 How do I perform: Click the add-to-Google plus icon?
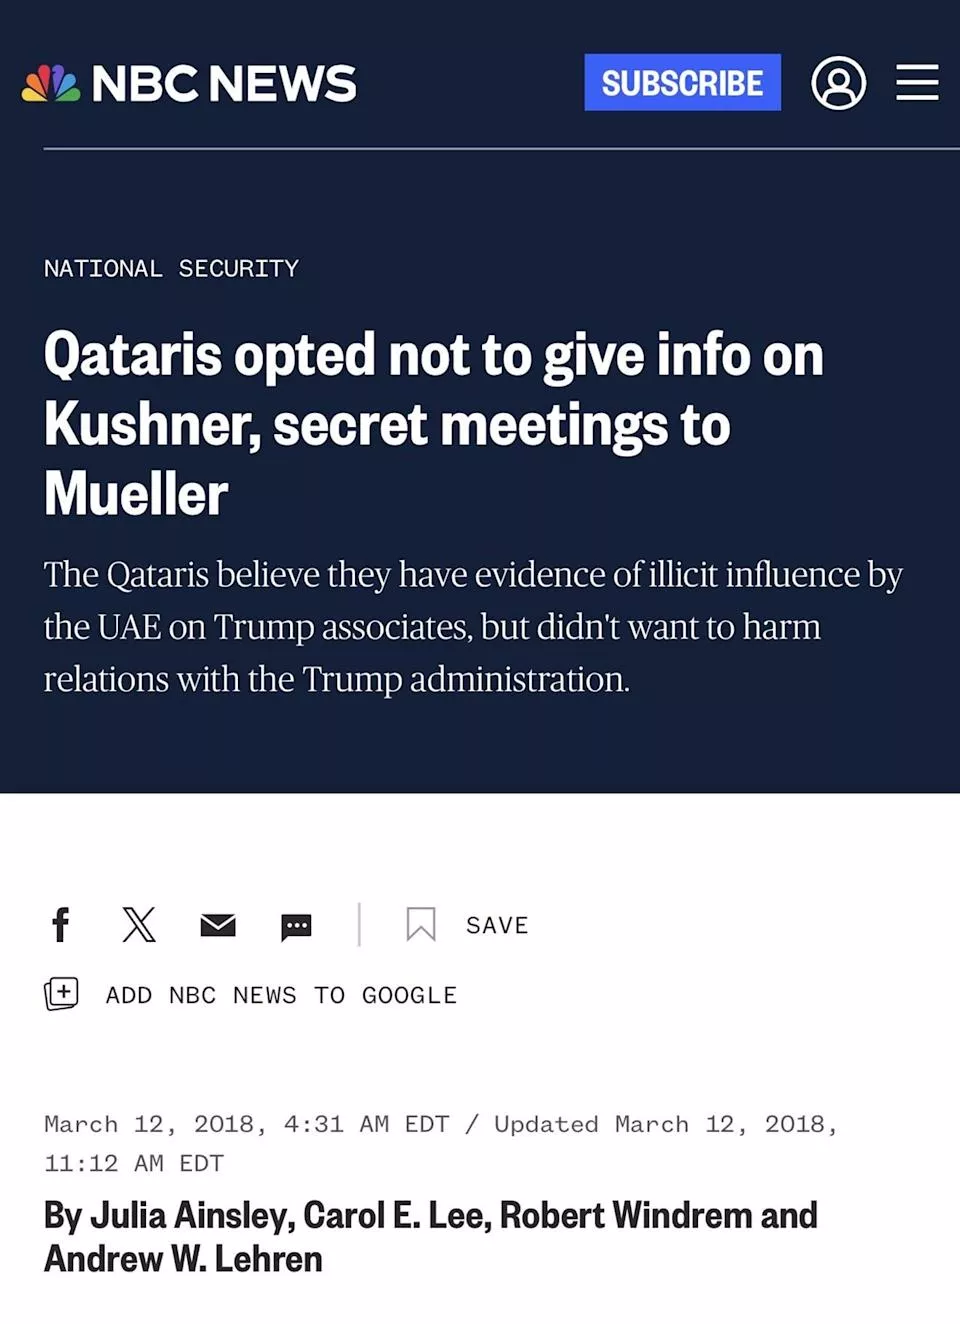point(61,994)
